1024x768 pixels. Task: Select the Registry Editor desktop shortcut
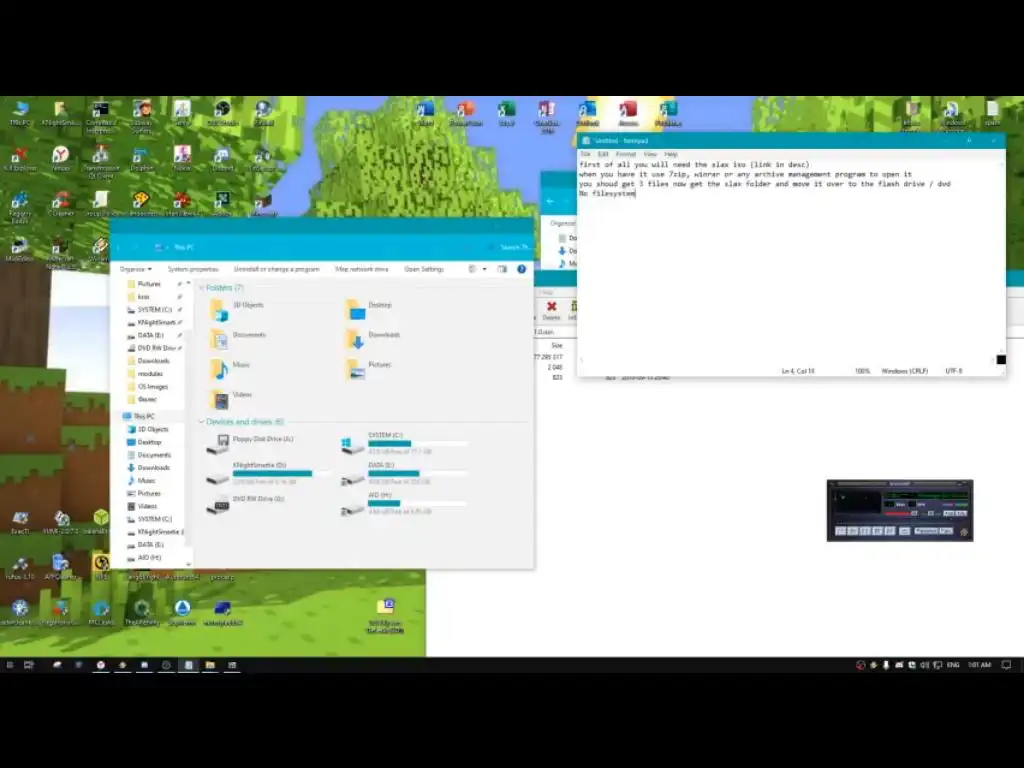coord(20,207)
